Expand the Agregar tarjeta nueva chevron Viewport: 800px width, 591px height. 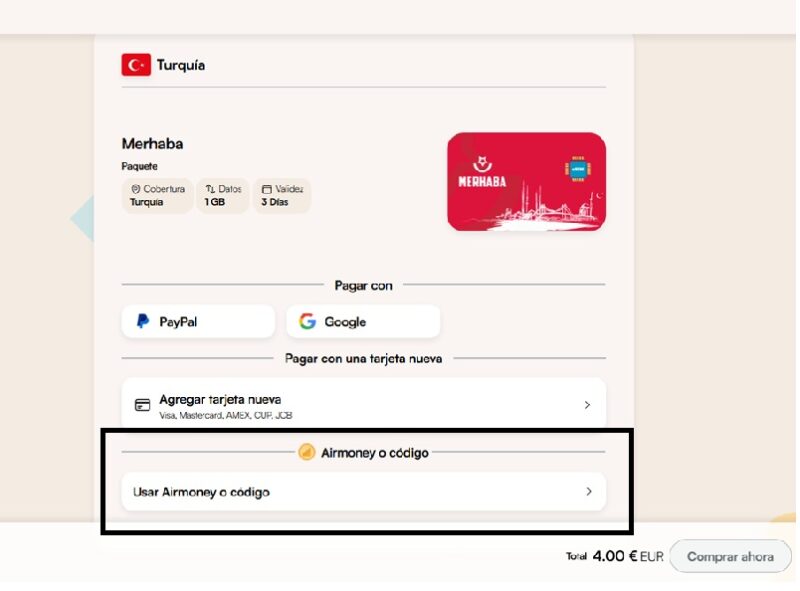587,405
